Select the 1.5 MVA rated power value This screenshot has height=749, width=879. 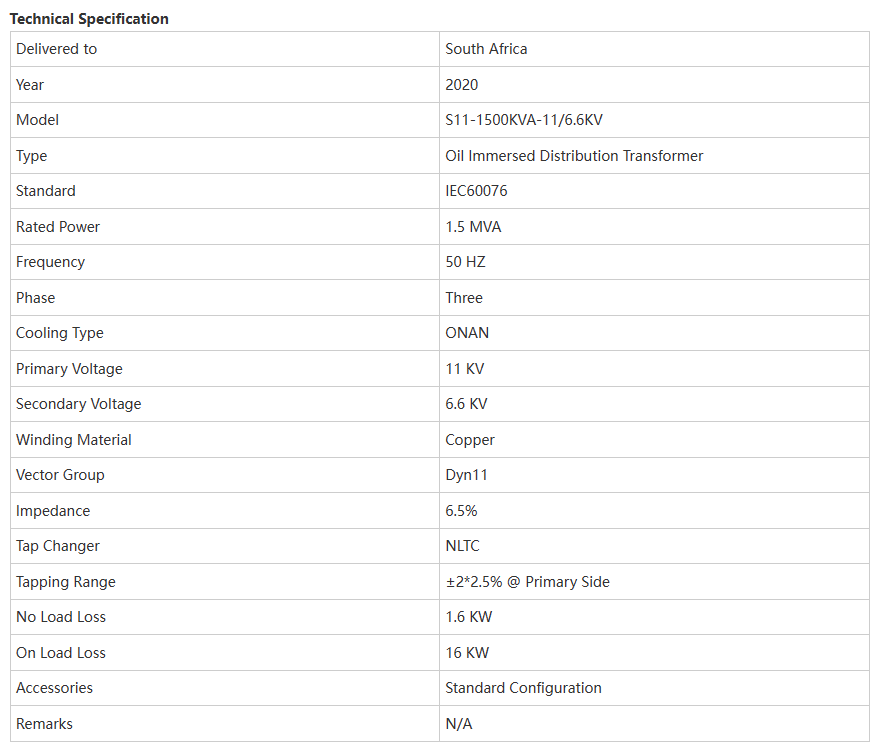coord(473,227)
